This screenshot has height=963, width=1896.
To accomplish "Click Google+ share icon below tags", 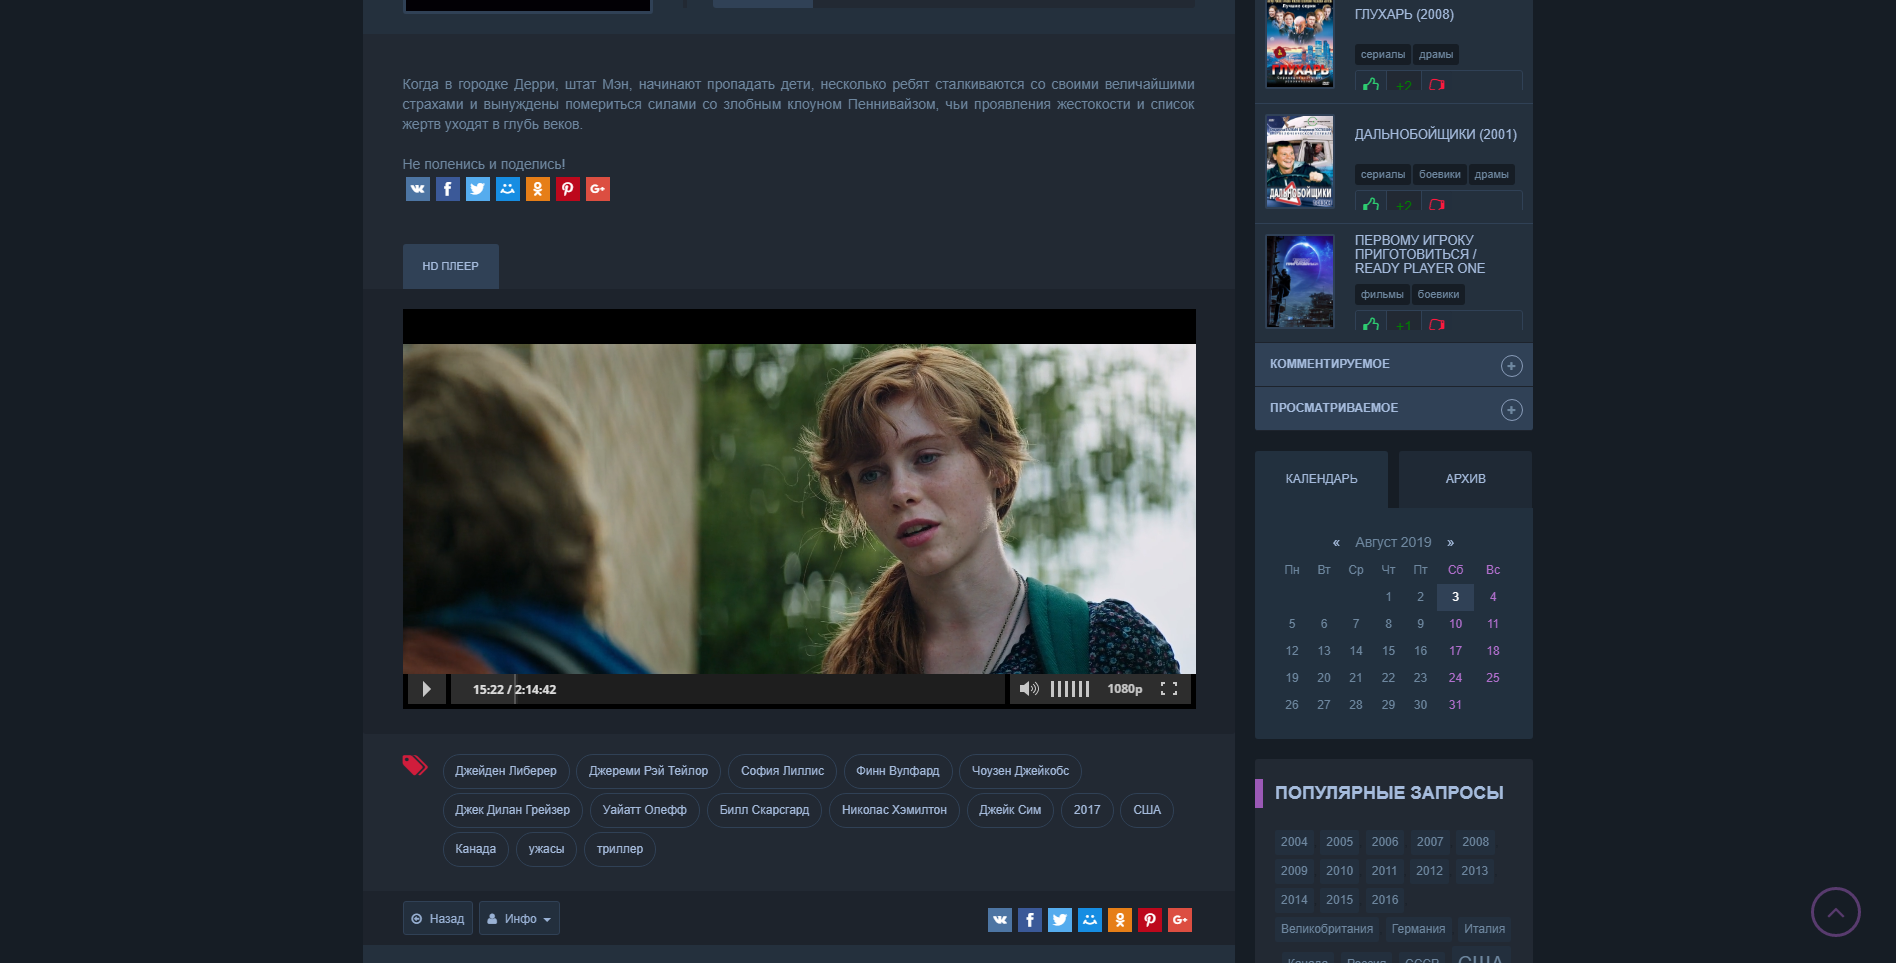I will [1179, 920].
